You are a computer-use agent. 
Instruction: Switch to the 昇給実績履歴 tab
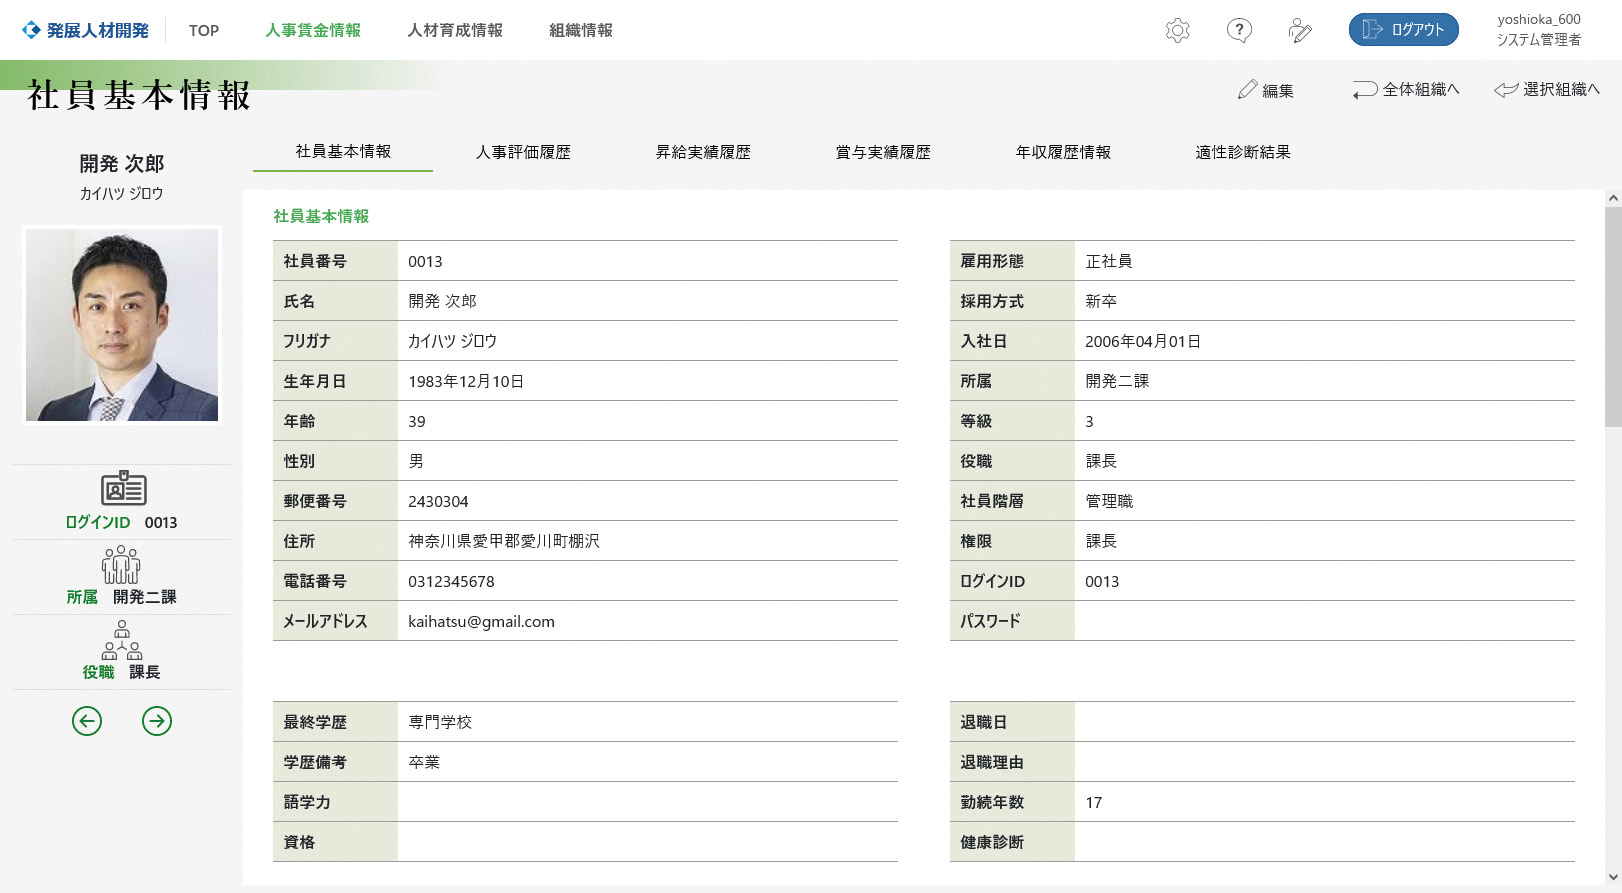coord(703,152)
